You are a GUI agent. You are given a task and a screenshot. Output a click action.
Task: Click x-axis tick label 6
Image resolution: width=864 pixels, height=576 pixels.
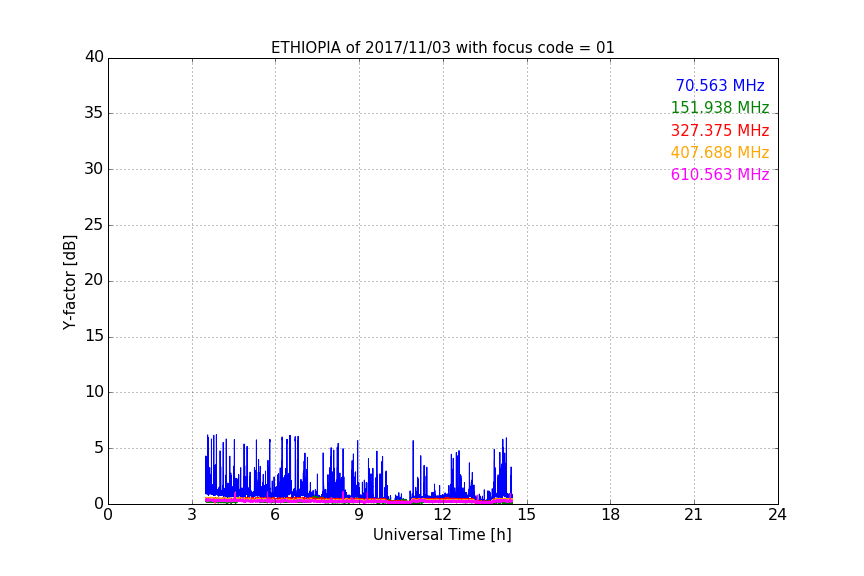click(x=275, y=515)
